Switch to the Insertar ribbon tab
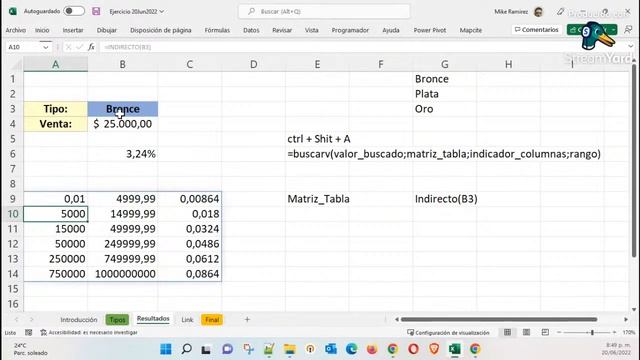This screenshot has width=640, height=360. [x=73, y=30]
